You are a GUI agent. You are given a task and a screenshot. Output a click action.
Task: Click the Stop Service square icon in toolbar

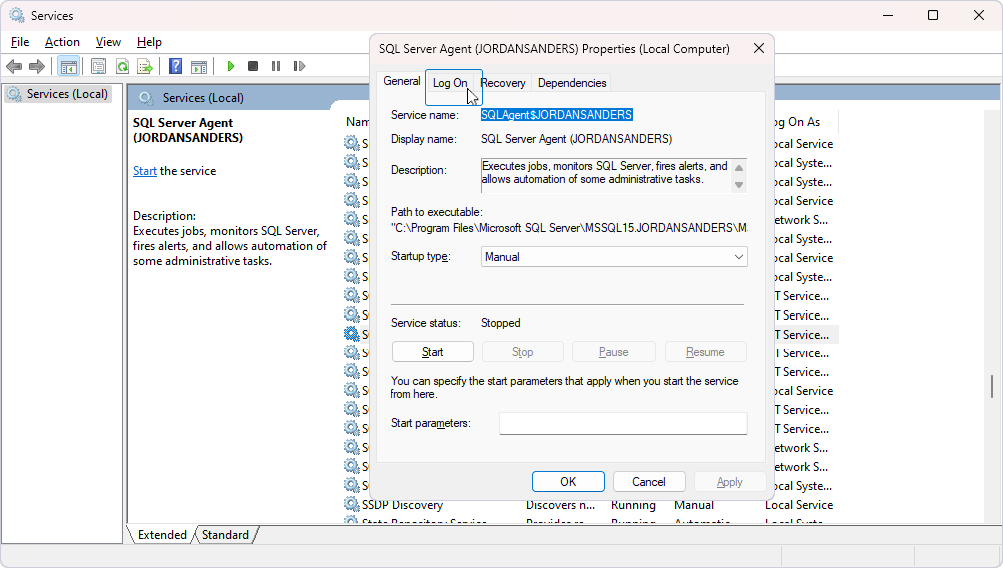coord(253,67)
